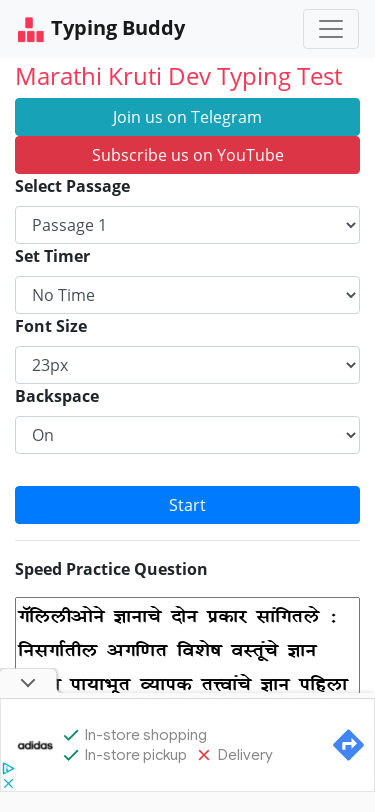Collapse the ad using the chevron-down tab

tap(28, 683)
